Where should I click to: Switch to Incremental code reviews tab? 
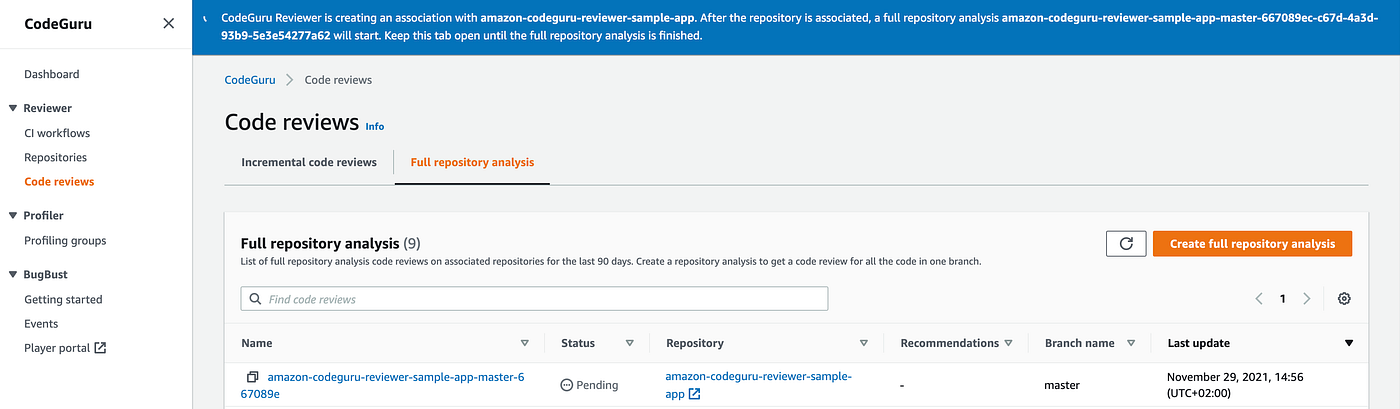pyautogui.click(x=309, y=162)
